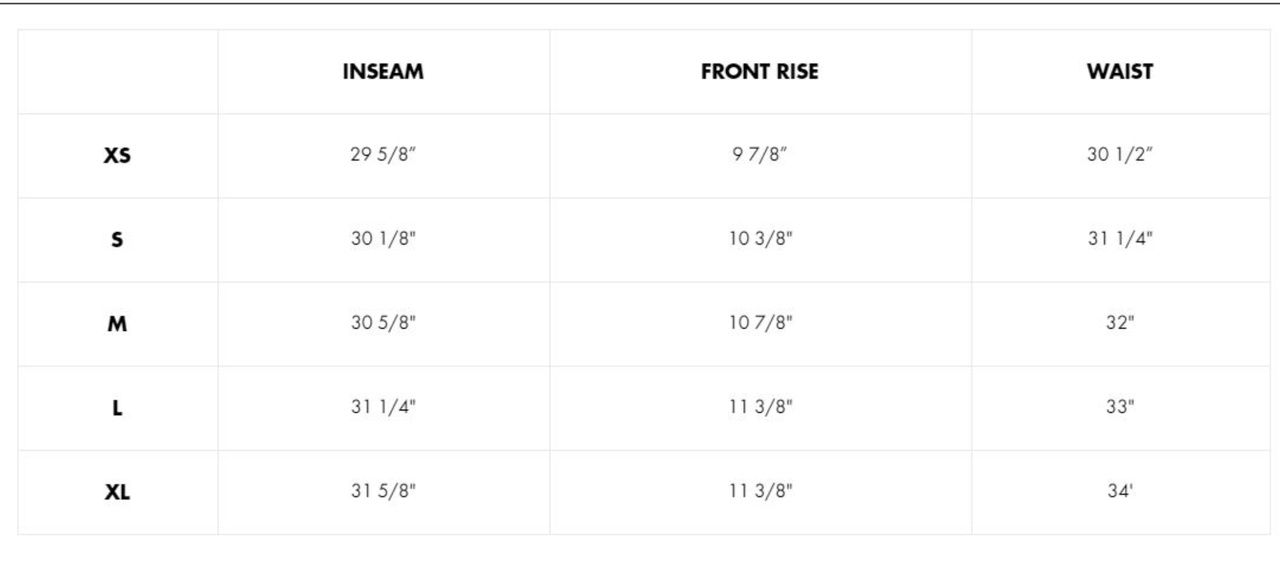Click the S front rise value 10 3/8"

pos(760,240)
